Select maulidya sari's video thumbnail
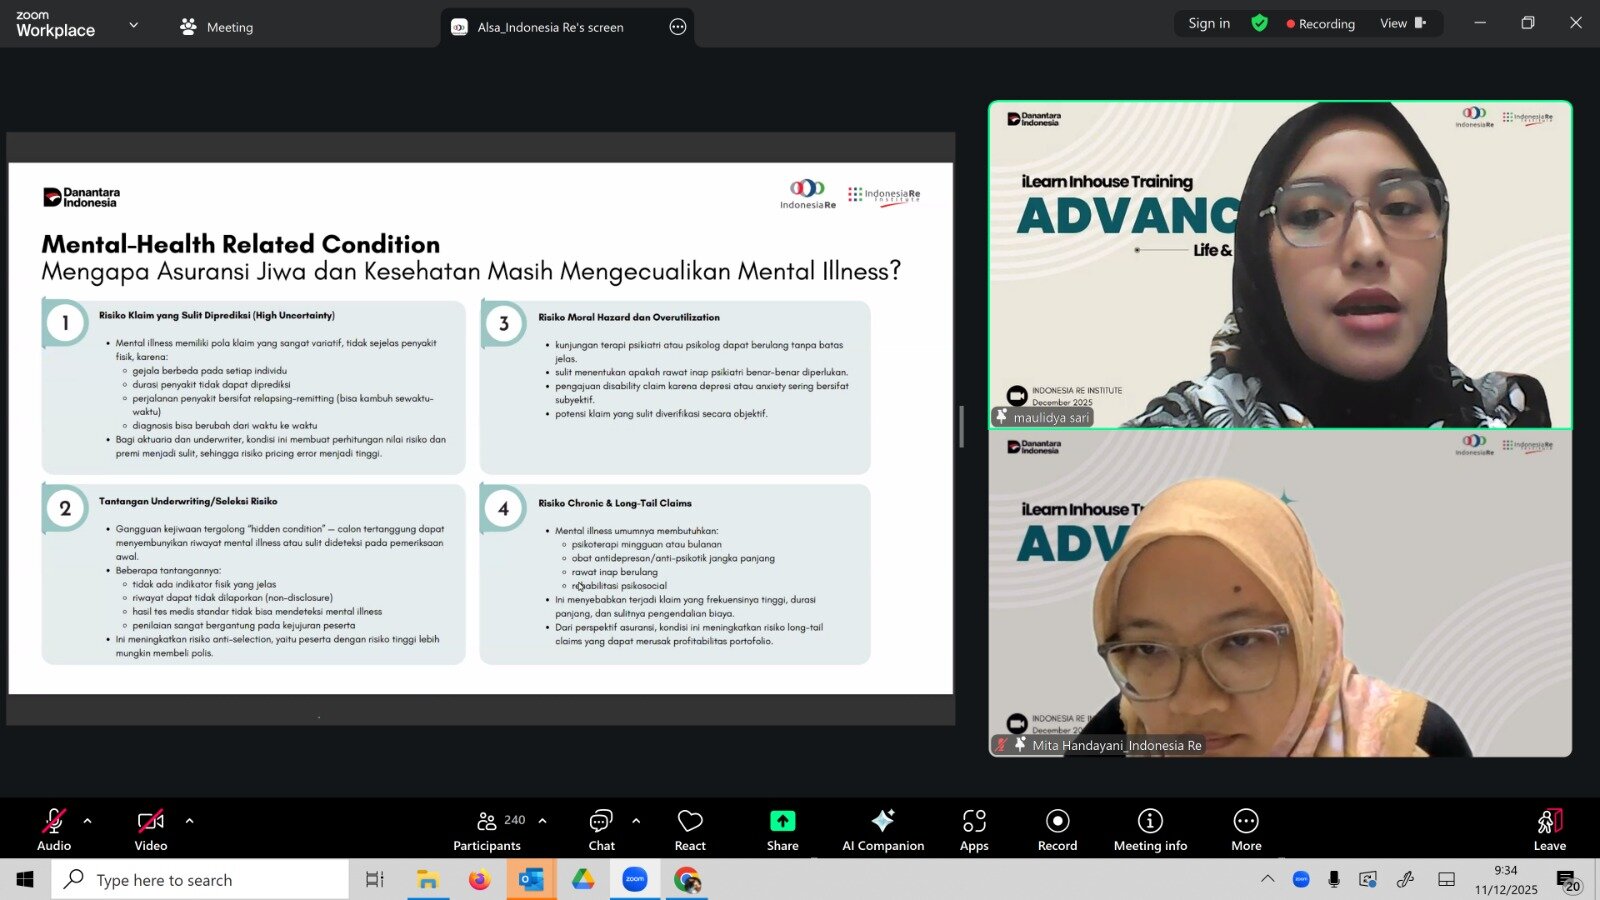The image size is (1600, 900). [1280, 265]
